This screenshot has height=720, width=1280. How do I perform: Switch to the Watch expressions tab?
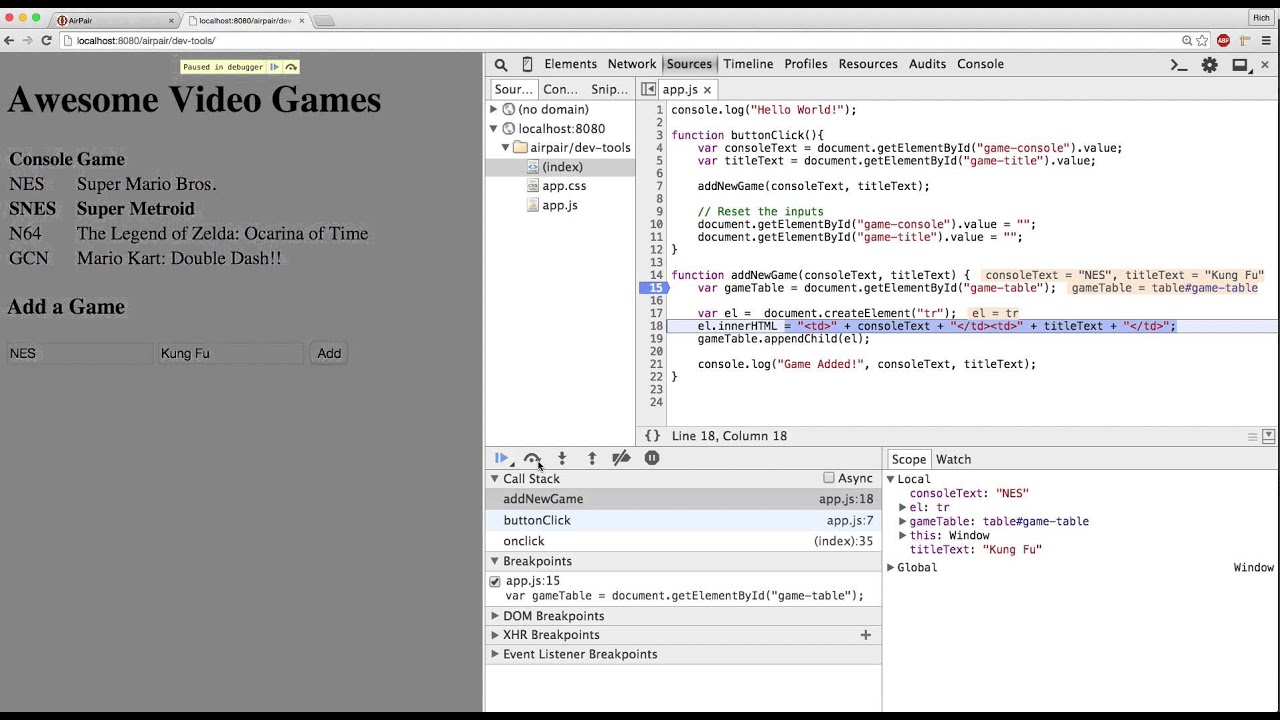click(953, 459)
